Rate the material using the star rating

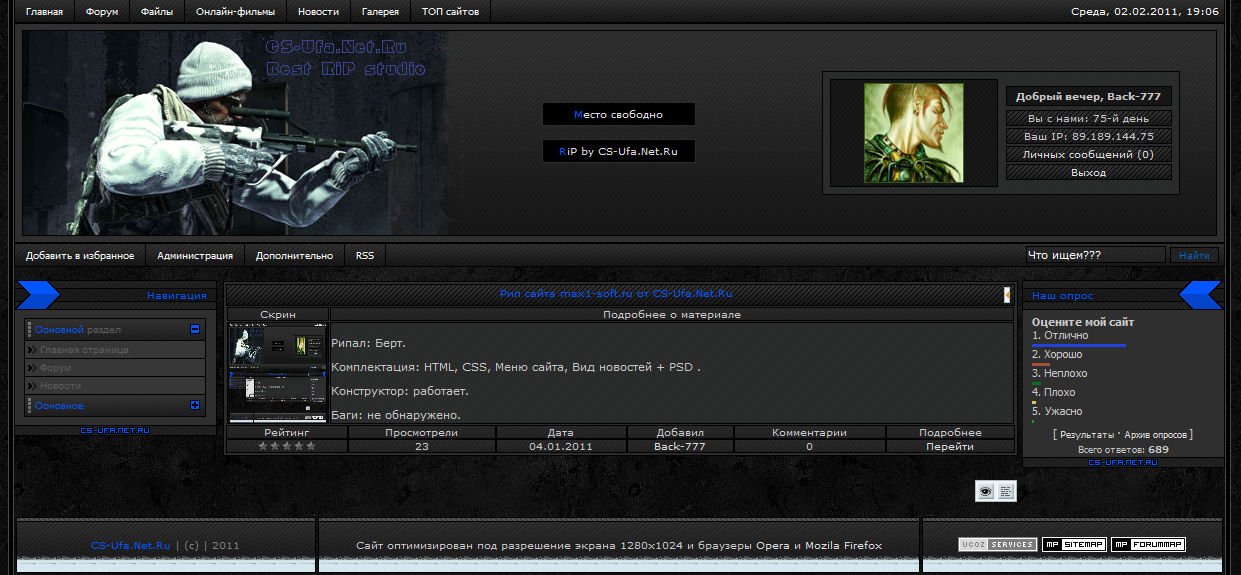287,447
